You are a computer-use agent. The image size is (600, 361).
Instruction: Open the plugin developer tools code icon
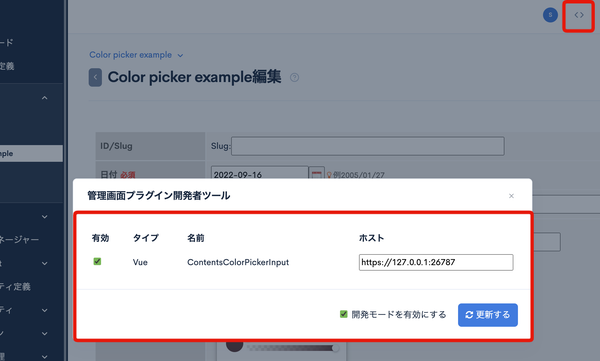(579, 15)
